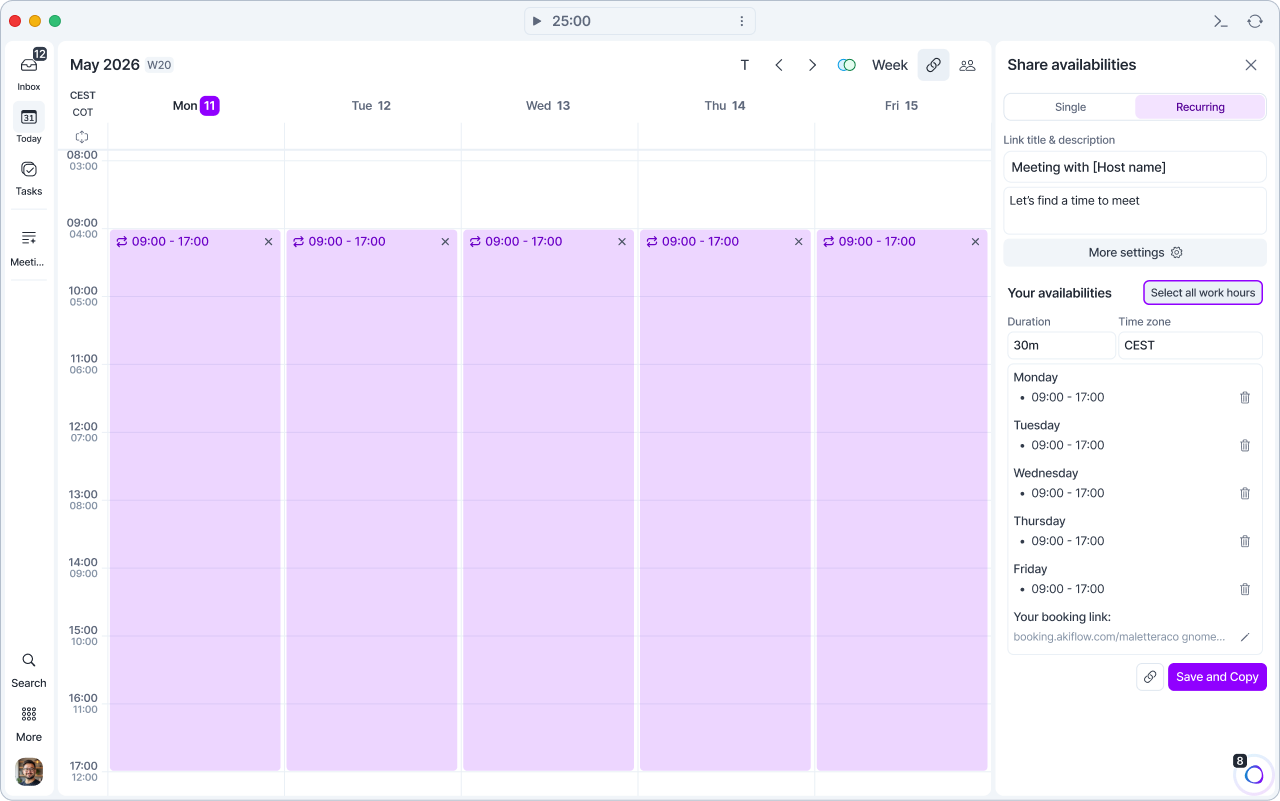Select the Mon 11 day header
The height and width of the screenshot is (801, 1280).
pyautogui.click(x=196, y=105)
